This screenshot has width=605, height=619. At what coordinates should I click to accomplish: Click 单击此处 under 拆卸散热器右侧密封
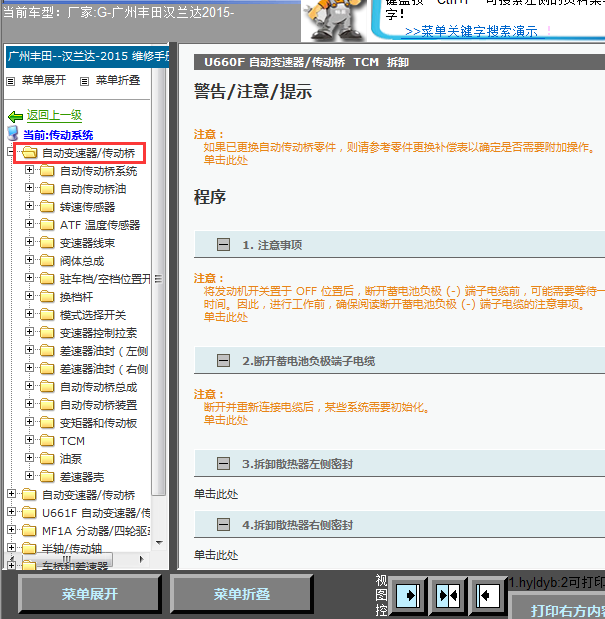point(216,555)
